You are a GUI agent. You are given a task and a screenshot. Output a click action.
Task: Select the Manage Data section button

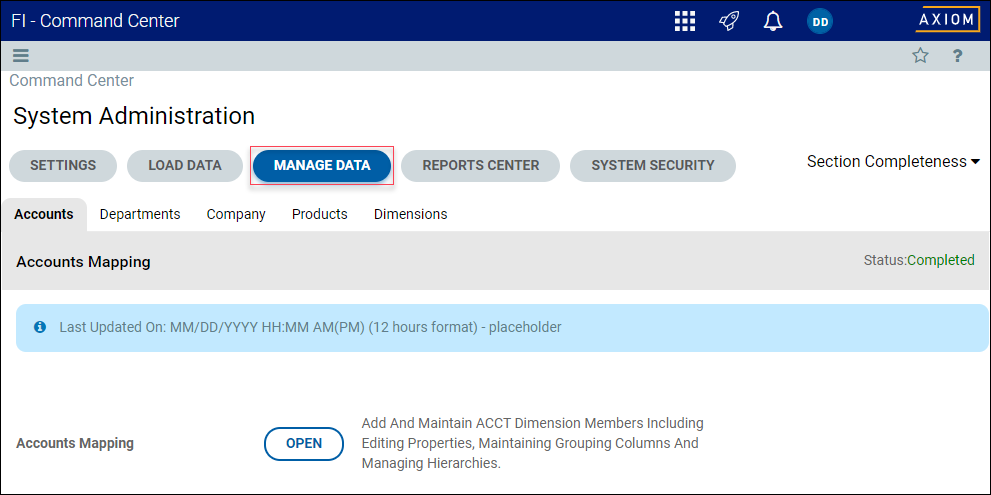pyautogui.click(x=322, y=166)
